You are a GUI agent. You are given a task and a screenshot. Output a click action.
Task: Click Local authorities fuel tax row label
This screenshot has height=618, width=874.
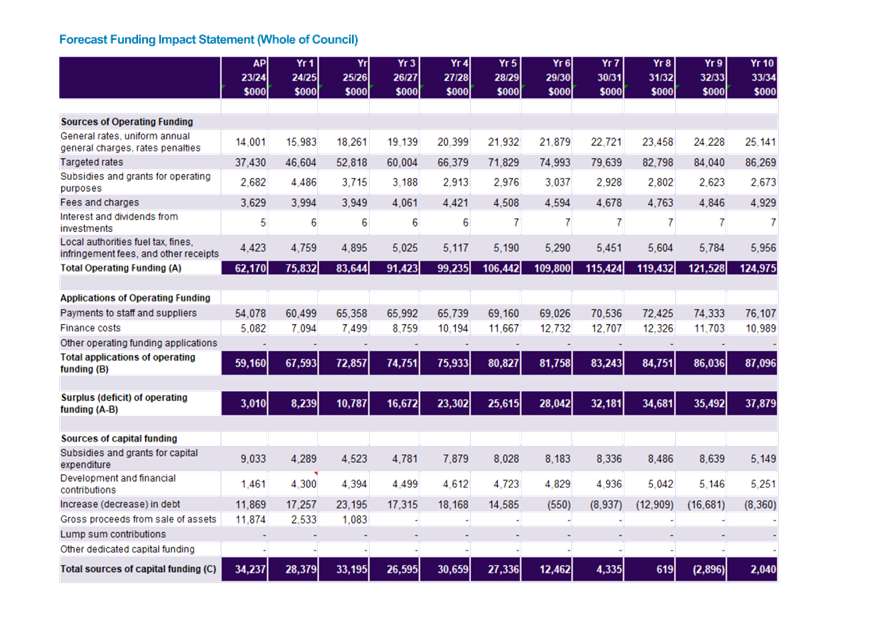[x=139, y=248]
